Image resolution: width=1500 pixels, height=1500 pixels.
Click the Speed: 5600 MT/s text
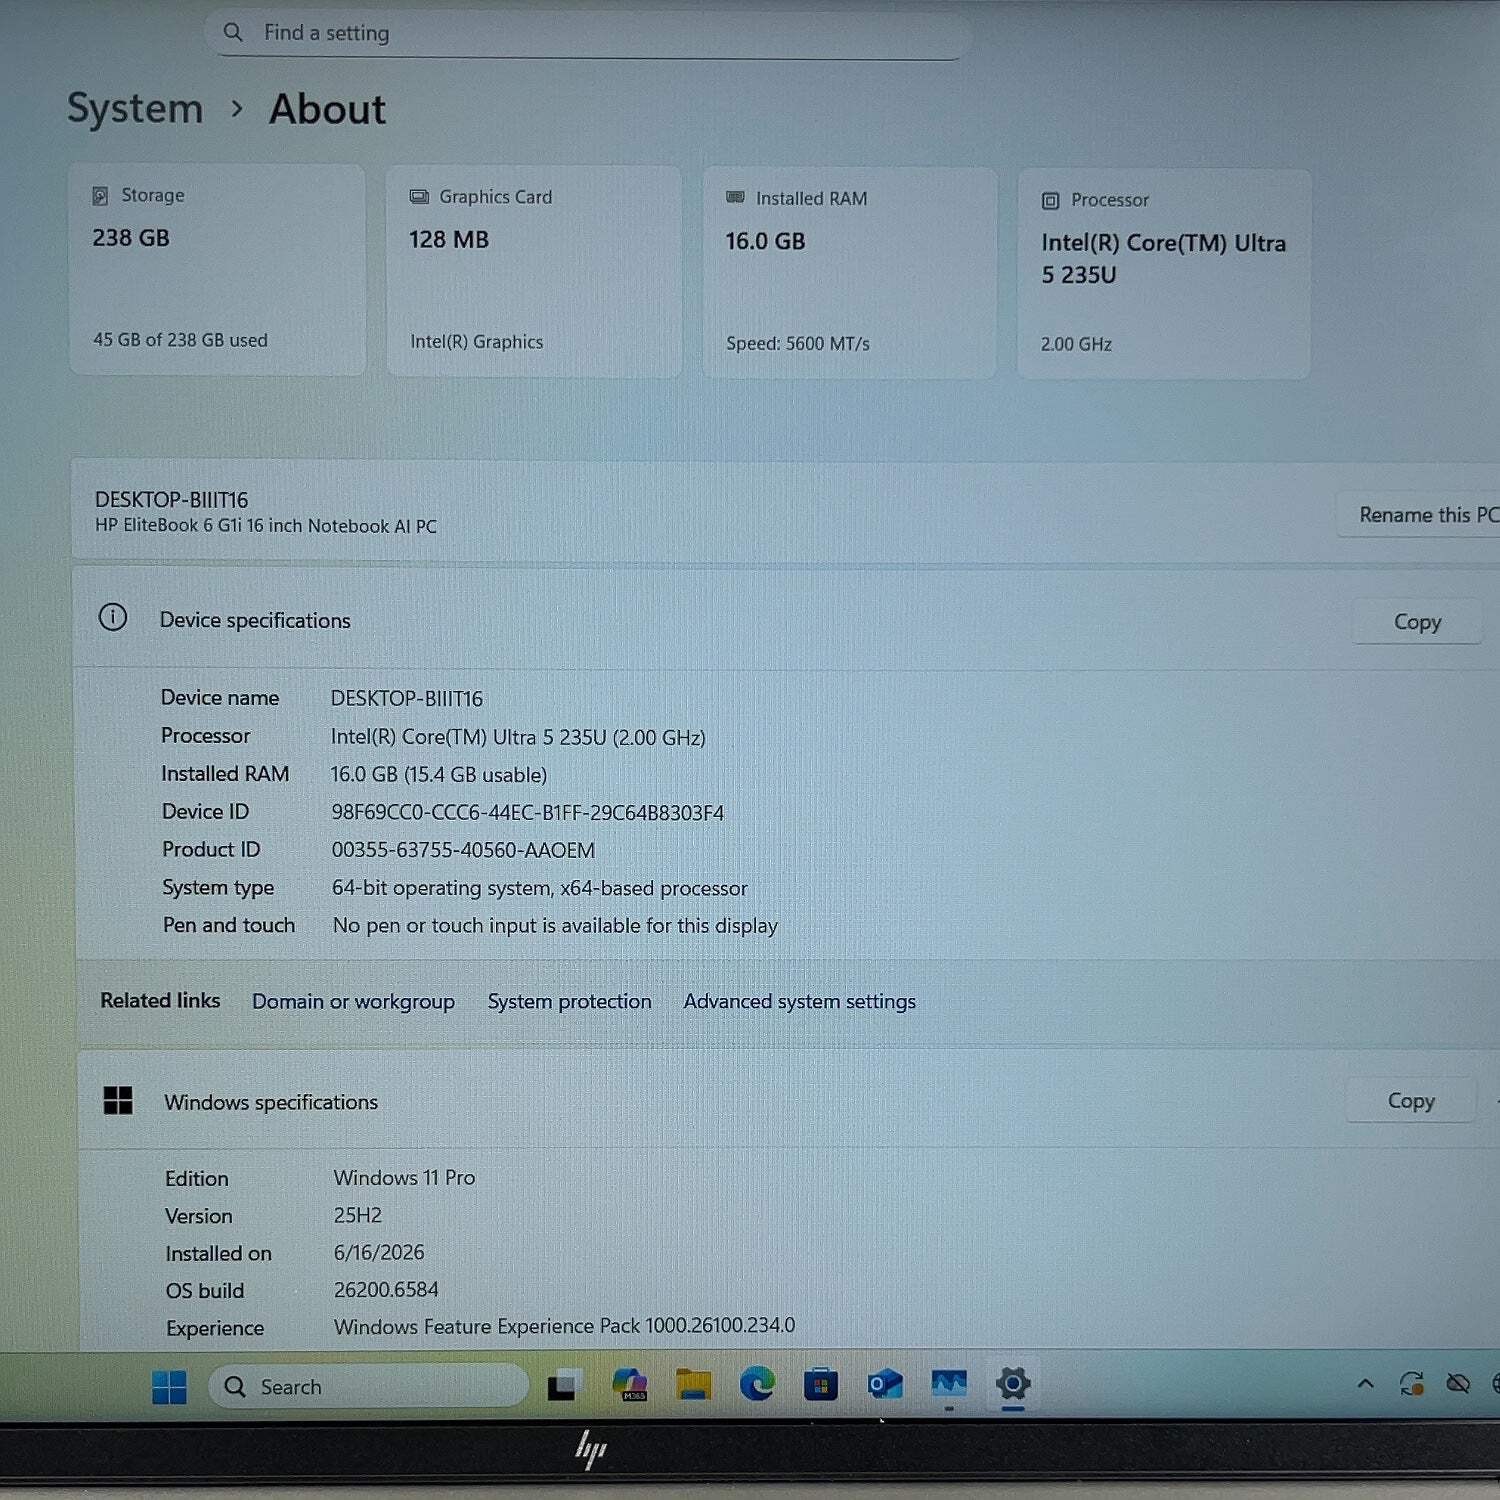(x=798, y=343)
